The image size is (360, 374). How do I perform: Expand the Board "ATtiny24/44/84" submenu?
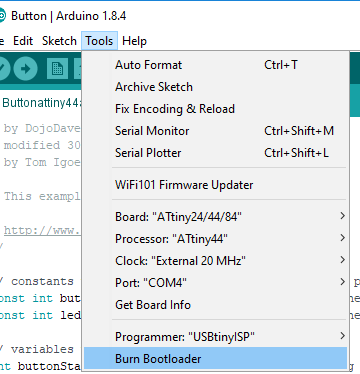coord(215,217)
